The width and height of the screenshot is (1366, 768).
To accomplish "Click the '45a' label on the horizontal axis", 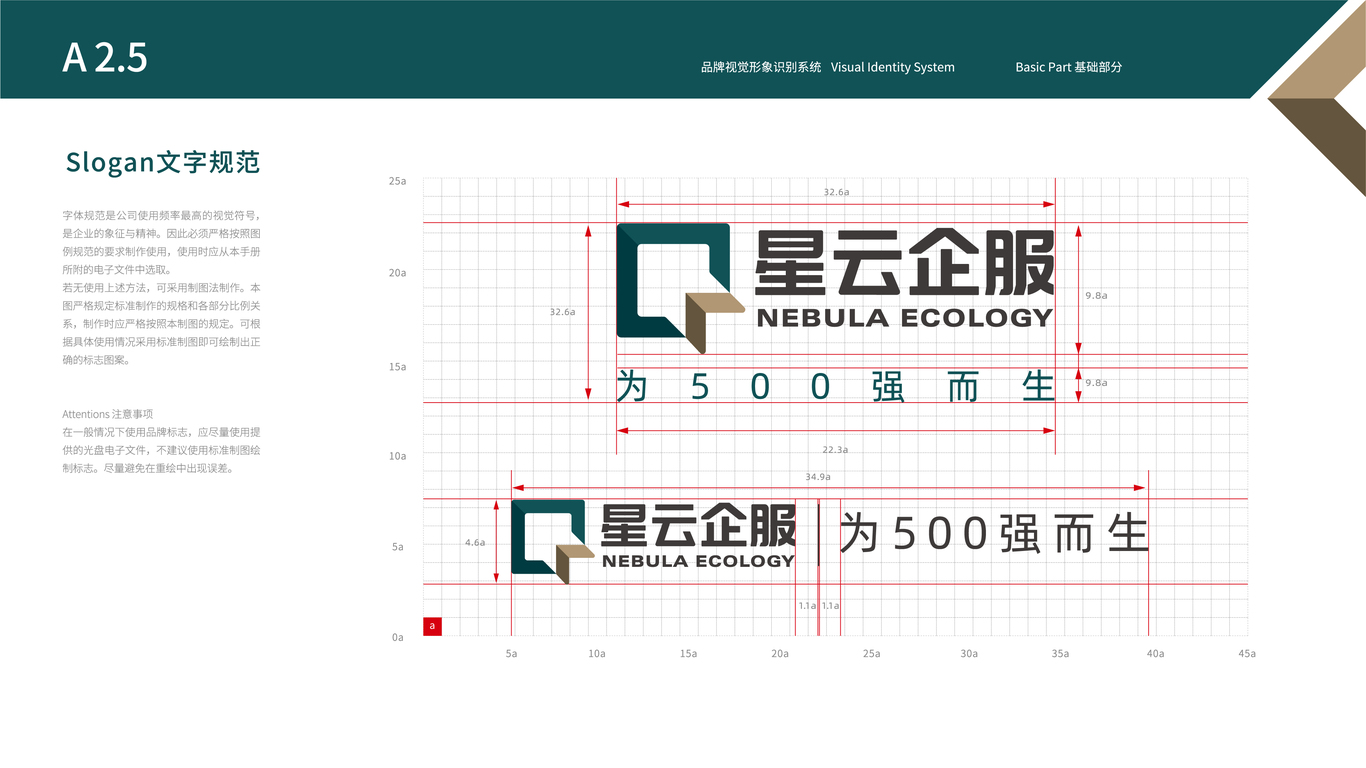I will coord(1246,654).
